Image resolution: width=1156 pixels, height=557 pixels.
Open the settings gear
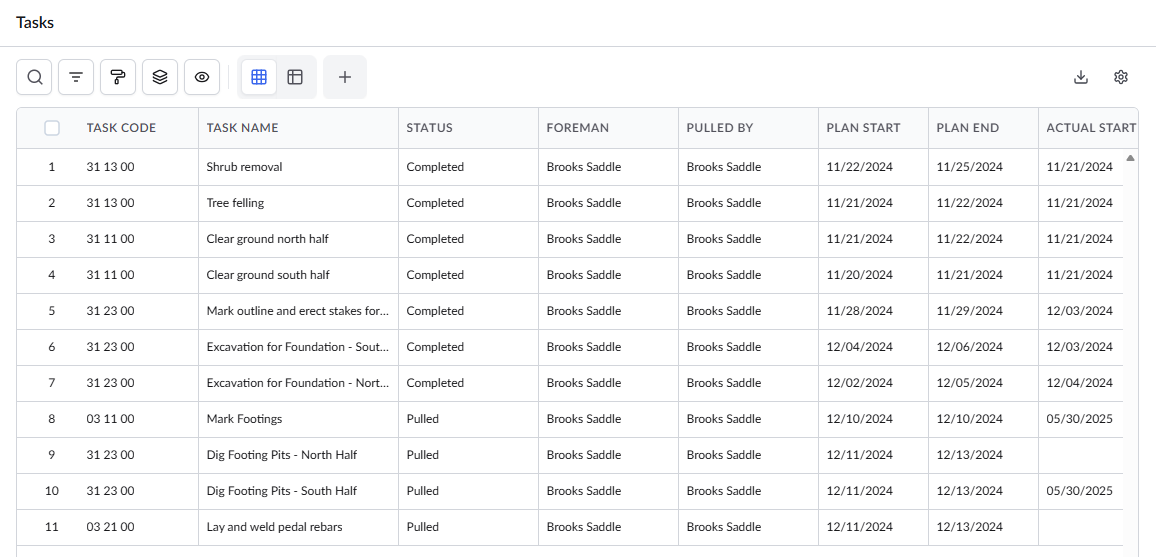1121,77
